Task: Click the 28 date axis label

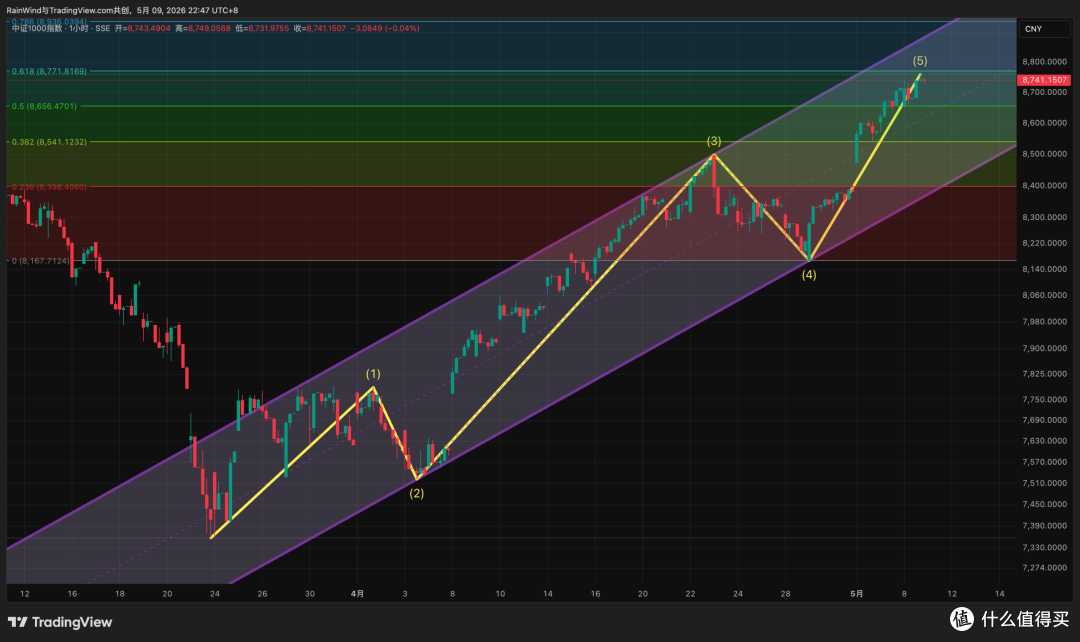Action: 785,594
